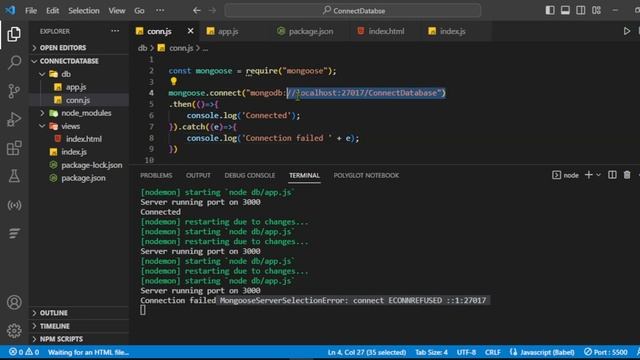
Task: Open the Output panel tab
Action: pyautogui.click(x=198, y=176)
